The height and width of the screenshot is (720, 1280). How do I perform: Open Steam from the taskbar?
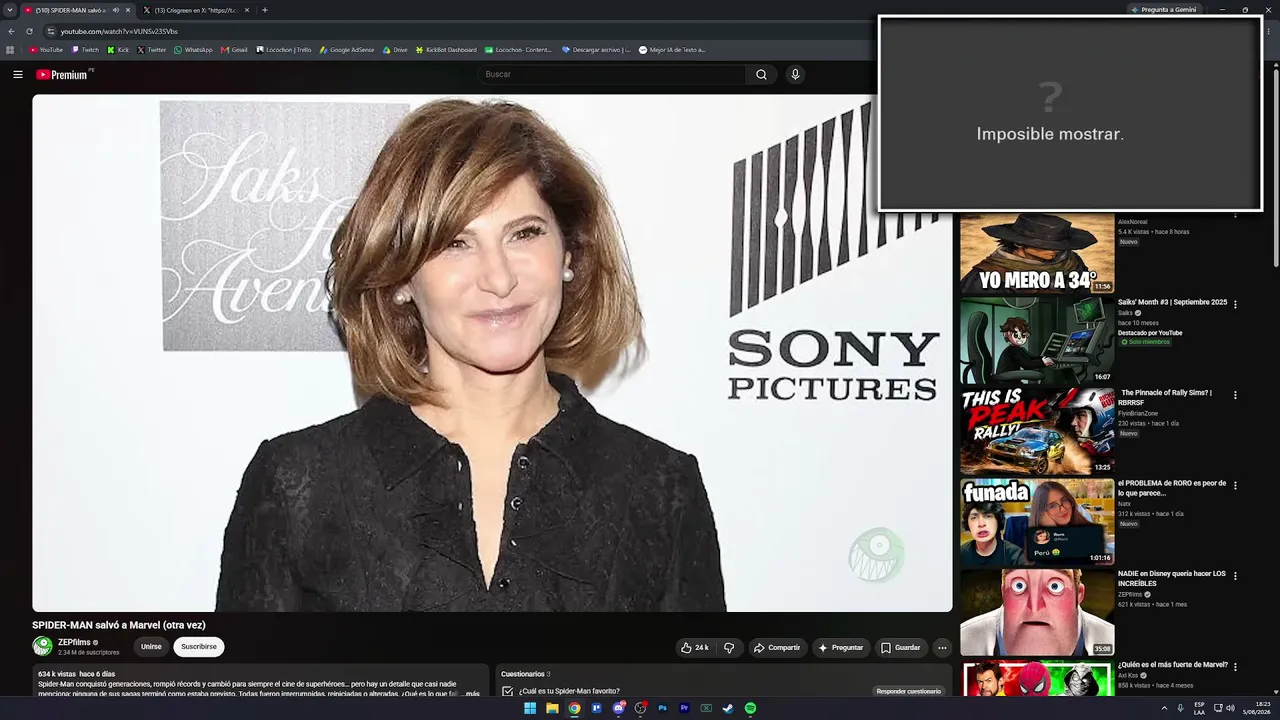click(728, 708)
